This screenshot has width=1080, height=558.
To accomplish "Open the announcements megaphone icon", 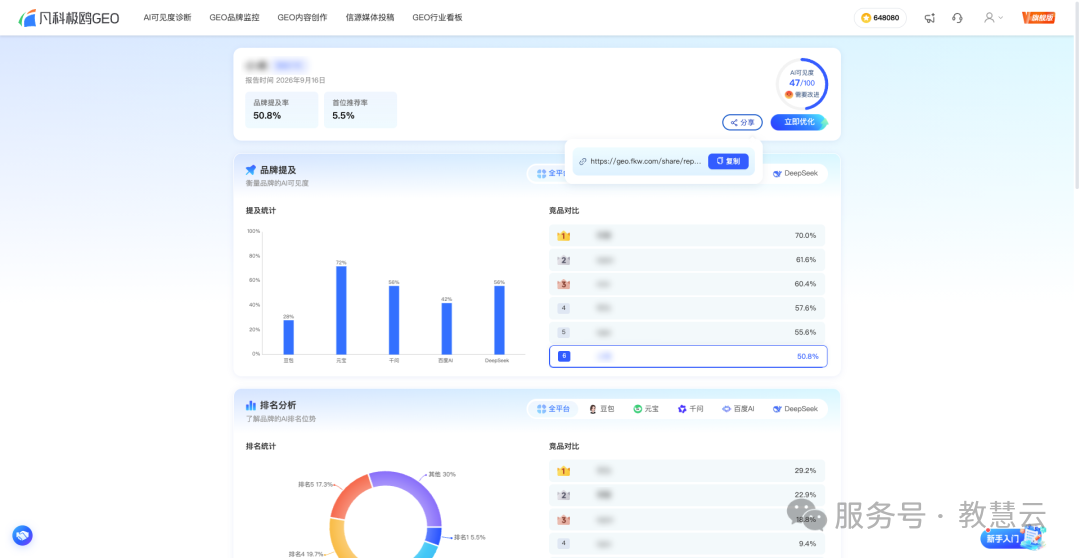I will point(930,18).
